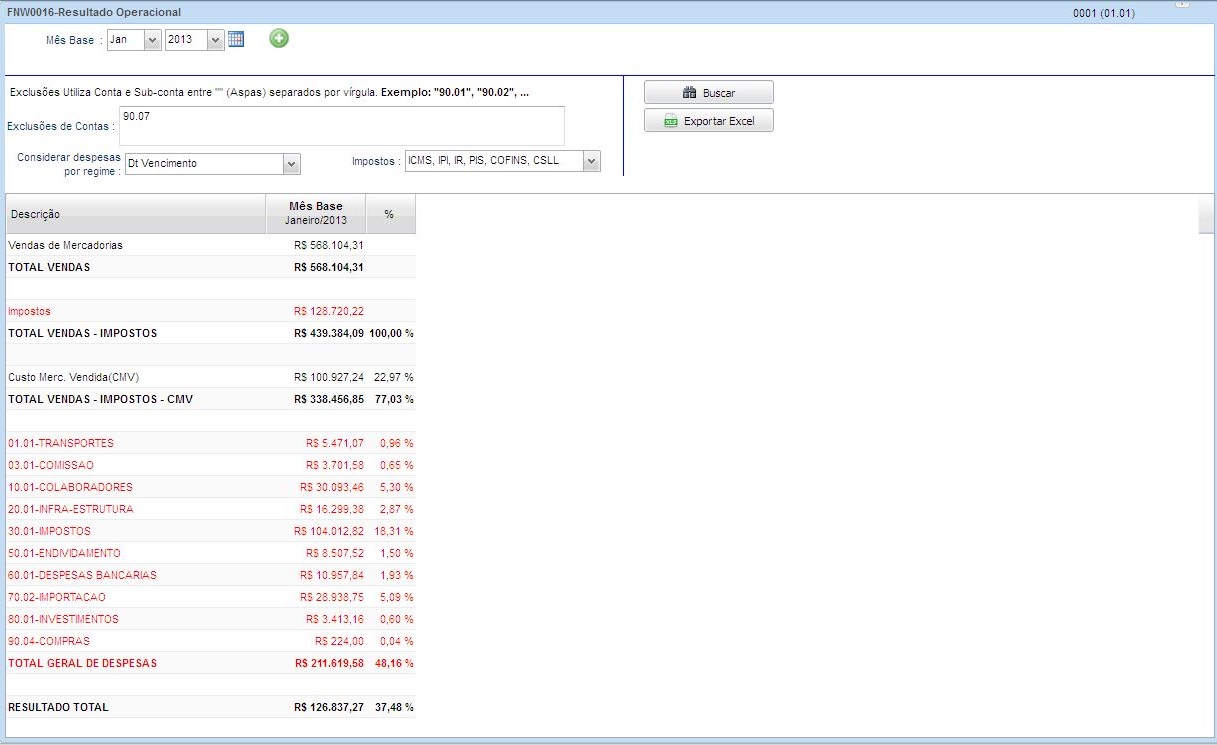Click the % column header
This screenshot has height=745, width=1217.
pos(390,214)
